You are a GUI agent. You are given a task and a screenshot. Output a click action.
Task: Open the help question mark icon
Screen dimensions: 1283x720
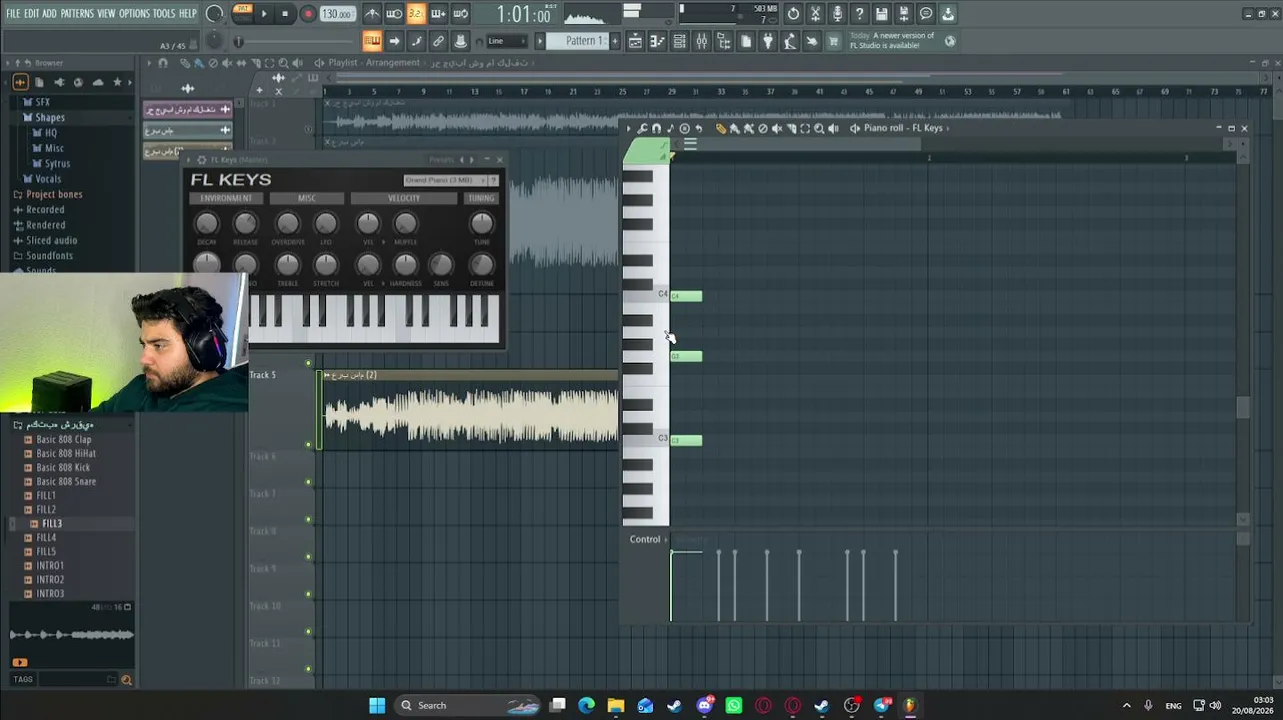pyautogui.click(x=859, y=14)
